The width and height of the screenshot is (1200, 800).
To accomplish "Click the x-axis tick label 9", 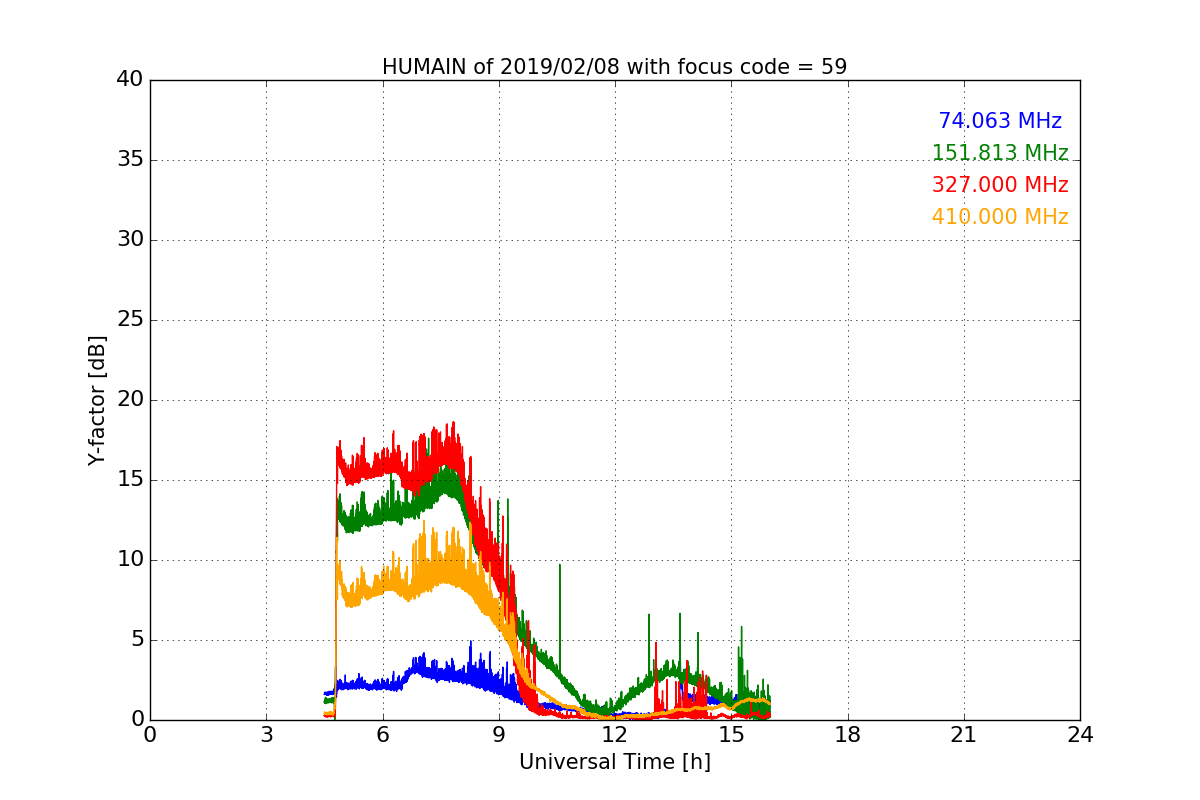I will (x=499, y=735).
